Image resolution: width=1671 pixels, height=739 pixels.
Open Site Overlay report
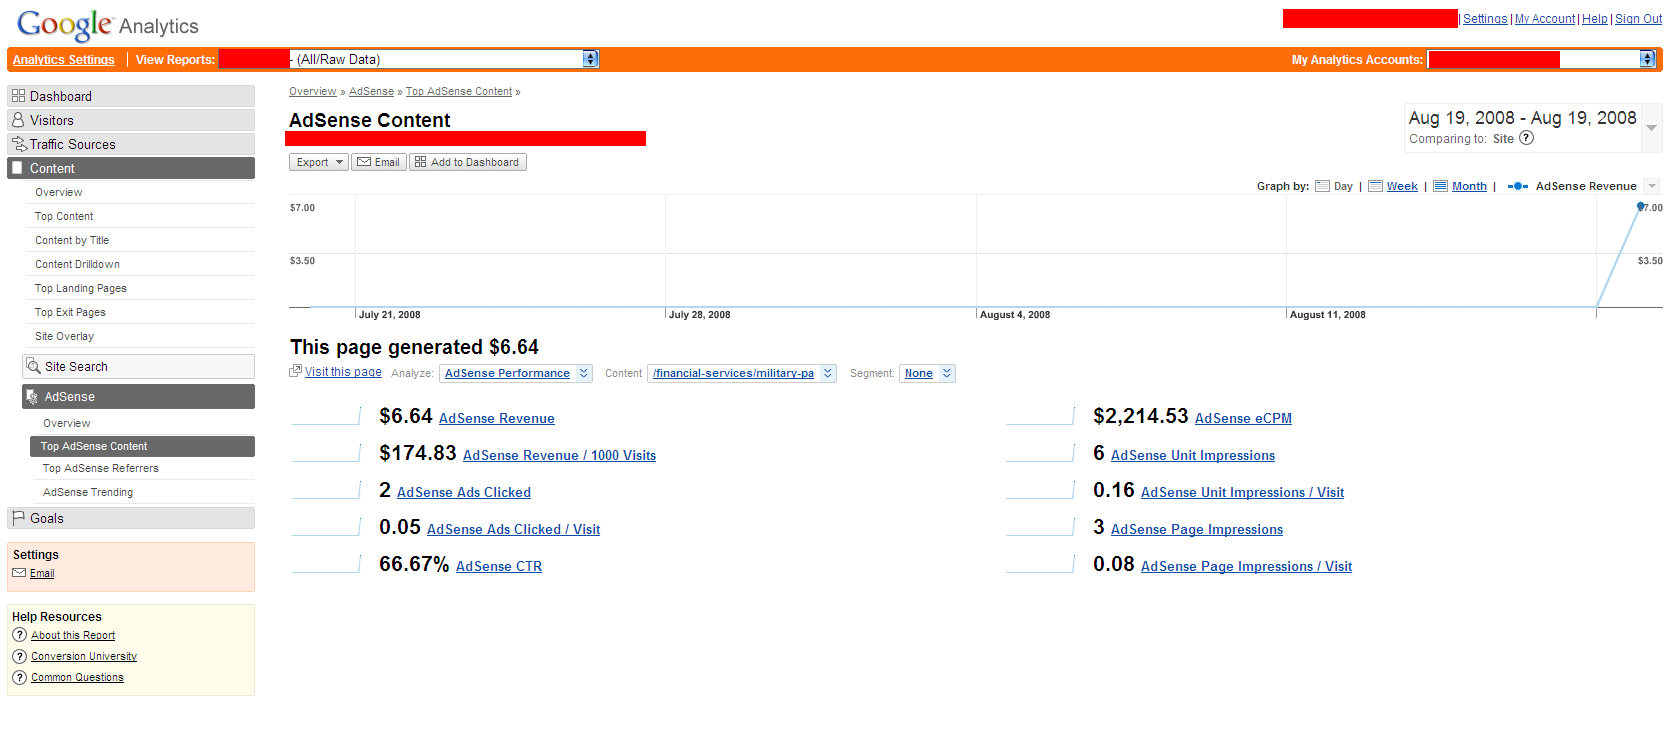64,336
